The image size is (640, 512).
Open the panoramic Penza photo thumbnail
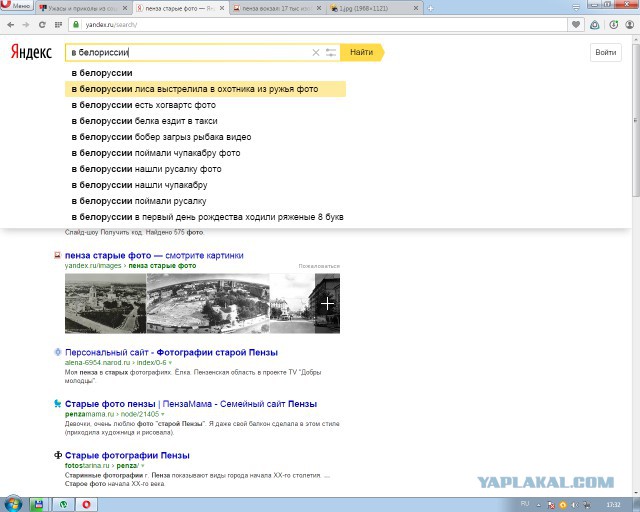click(208, 303)
